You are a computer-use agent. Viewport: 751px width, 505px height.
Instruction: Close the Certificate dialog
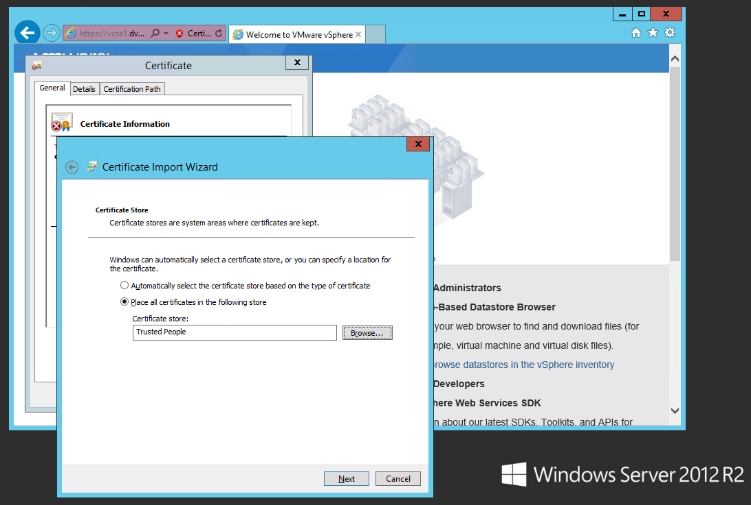click(297, 63)
